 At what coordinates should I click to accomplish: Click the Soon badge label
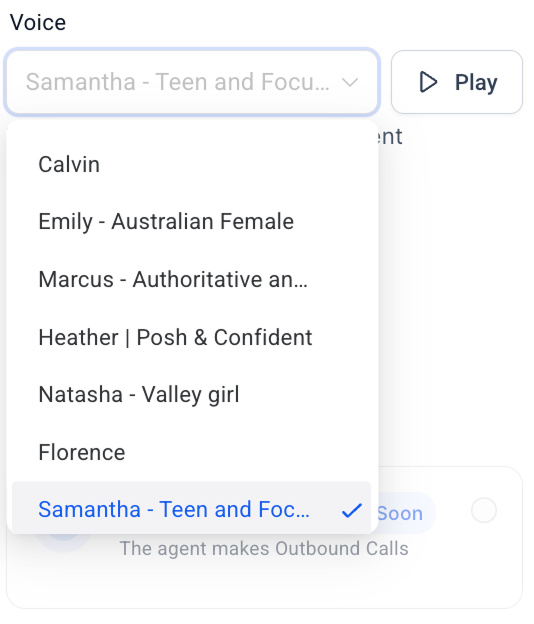(400, 513)
